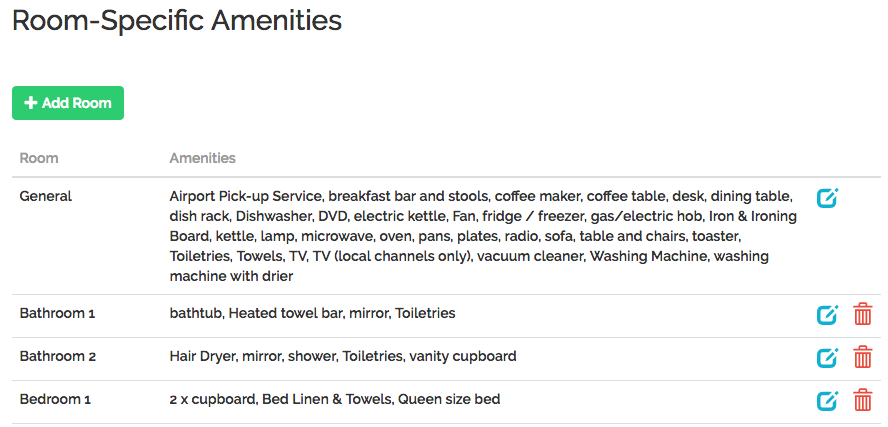Select the General row label
Image resolution: width=888 pixels, height=427 pixels.
coord(46,197)
